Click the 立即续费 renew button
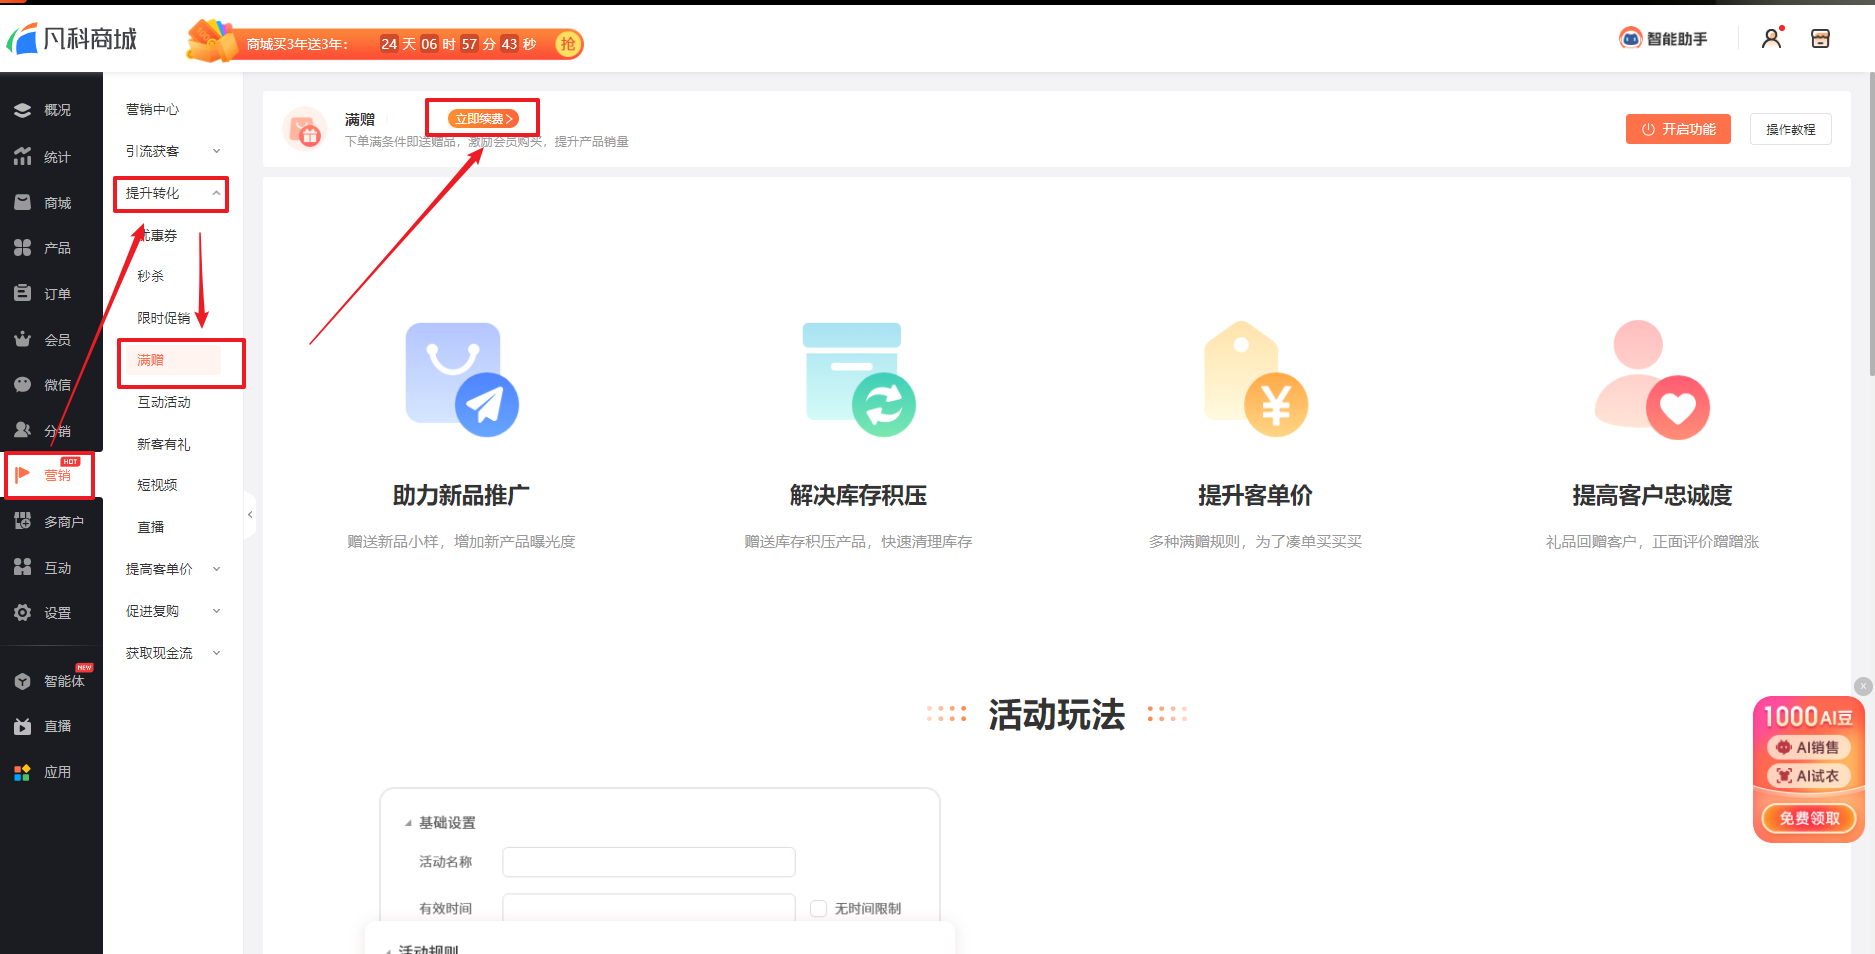 [x=483, y=118]
